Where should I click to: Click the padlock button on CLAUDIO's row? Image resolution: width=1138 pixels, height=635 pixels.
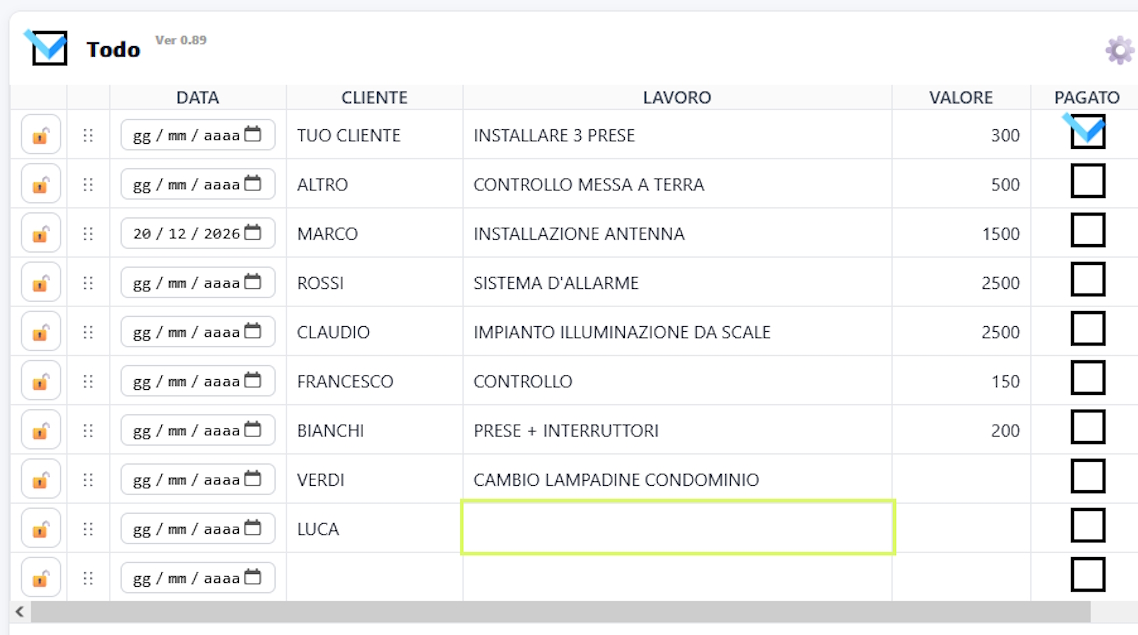[39, 330]
